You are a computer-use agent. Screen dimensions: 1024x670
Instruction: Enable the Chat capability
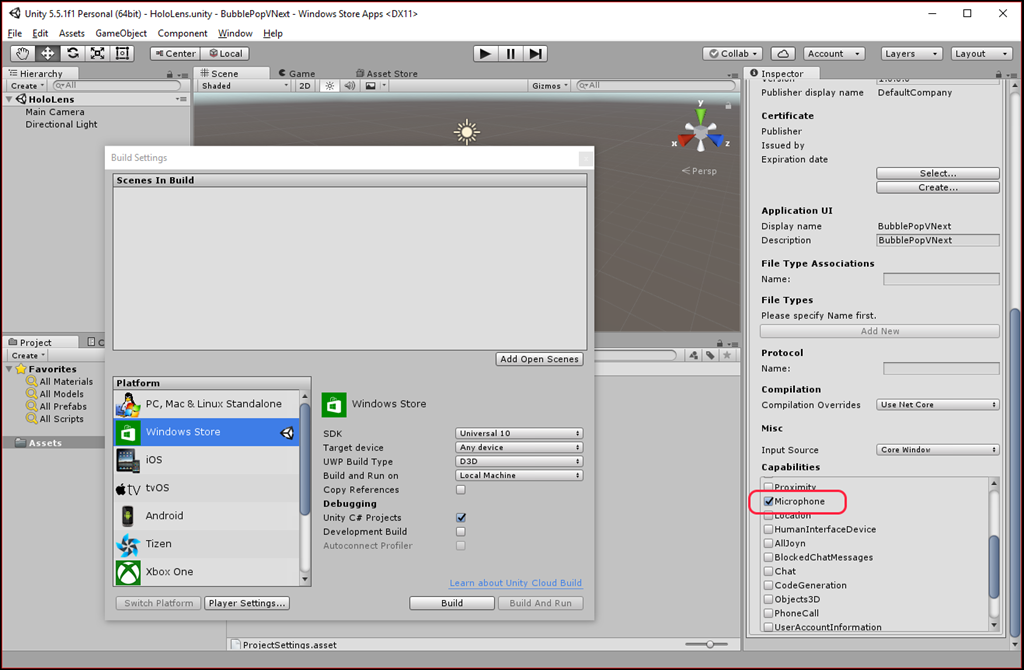tap(769, 571)
